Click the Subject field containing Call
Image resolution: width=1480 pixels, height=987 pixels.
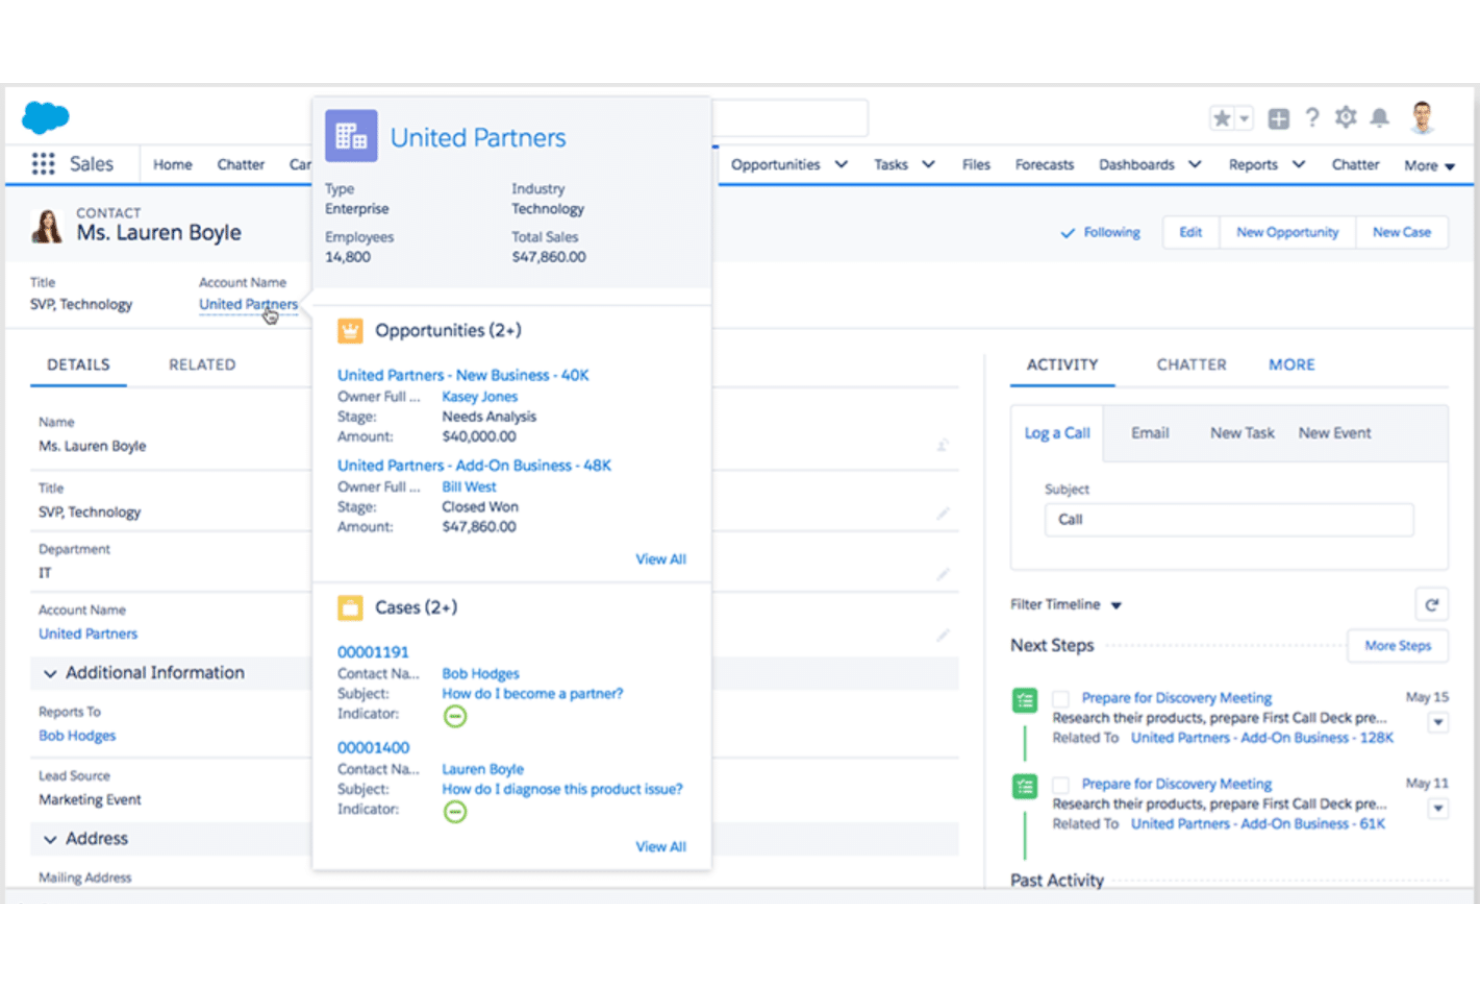click(x=1228, y=519)
